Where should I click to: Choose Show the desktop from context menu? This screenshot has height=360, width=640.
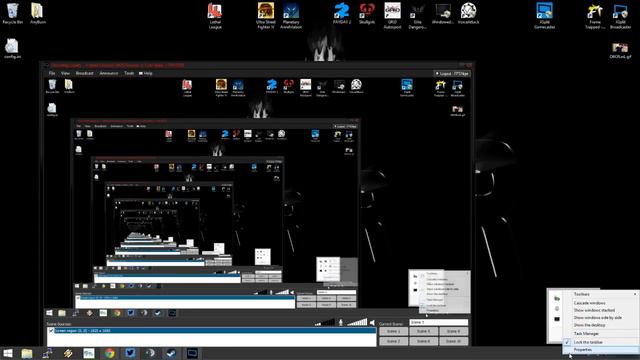pos(600,325)
